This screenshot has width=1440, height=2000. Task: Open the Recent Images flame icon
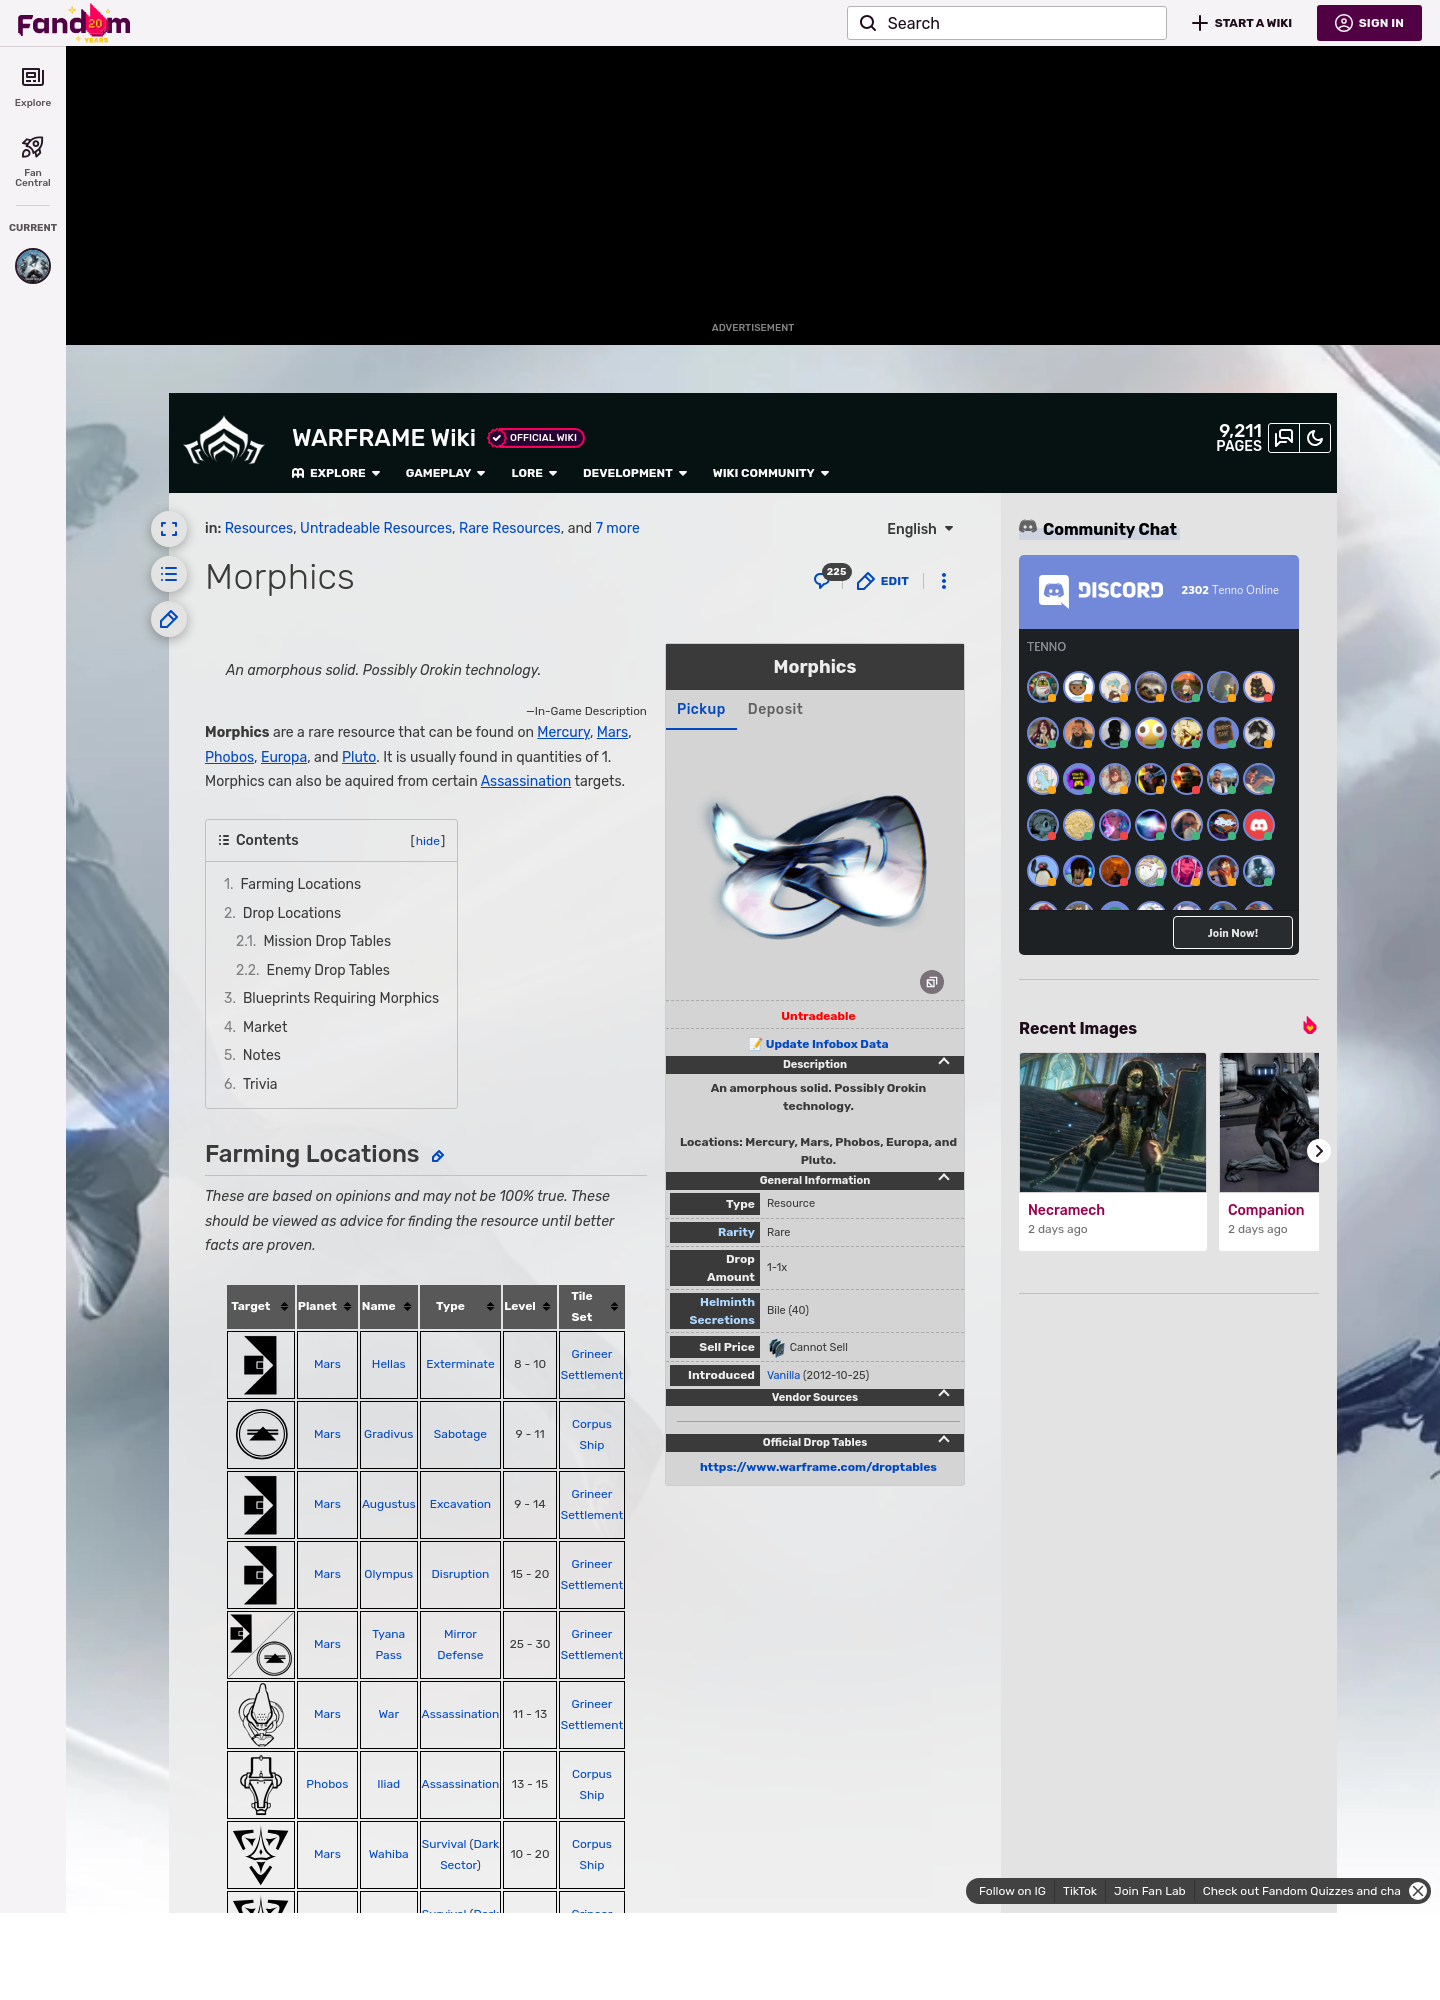tap(1310, 1025)
